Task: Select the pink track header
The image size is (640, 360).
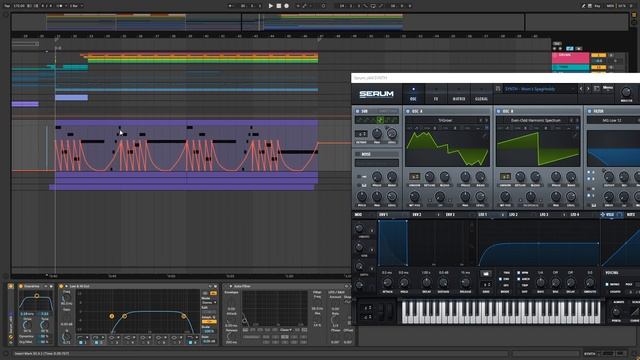Action: point(570,58)
